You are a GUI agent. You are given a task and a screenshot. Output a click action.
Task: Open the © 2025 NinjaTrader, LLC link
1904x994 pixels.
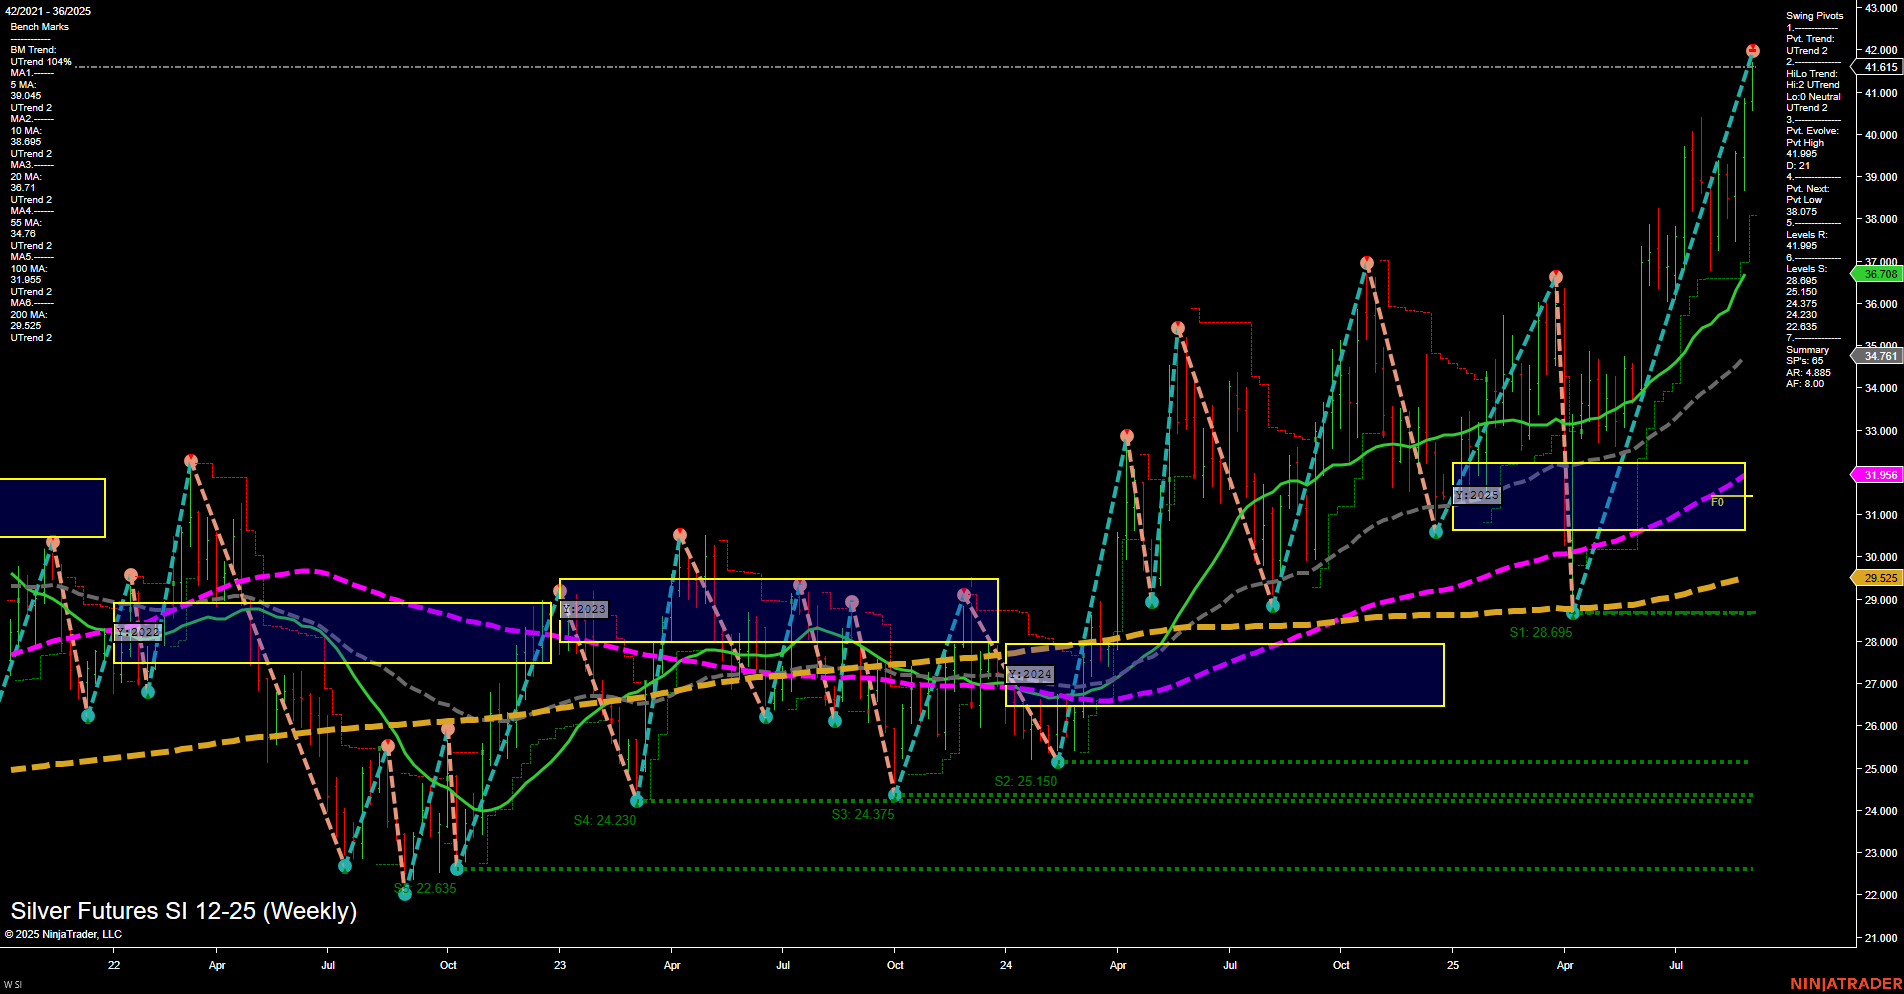click(x=64, y=934)
